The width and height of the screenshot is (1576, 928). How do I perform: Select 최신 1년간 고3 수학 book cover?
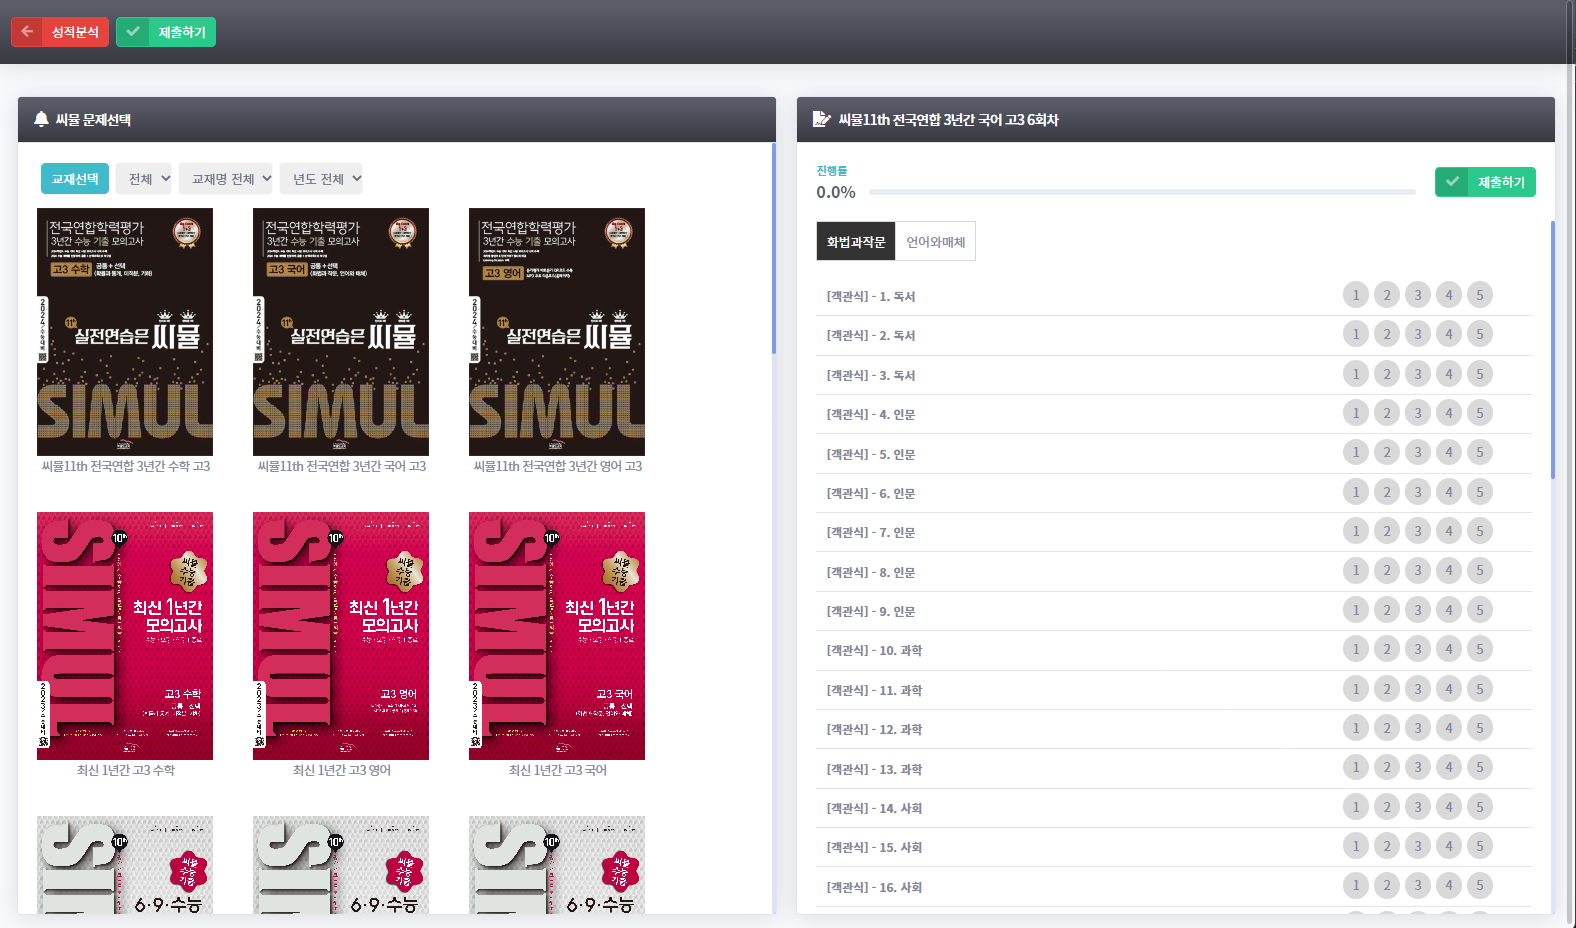[125, 636]
